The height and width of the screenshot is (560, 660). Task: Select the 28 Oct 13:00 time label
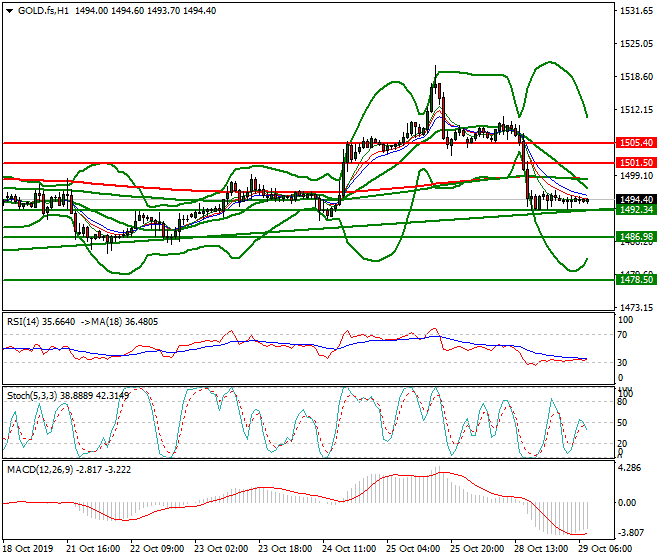point(541,549)
